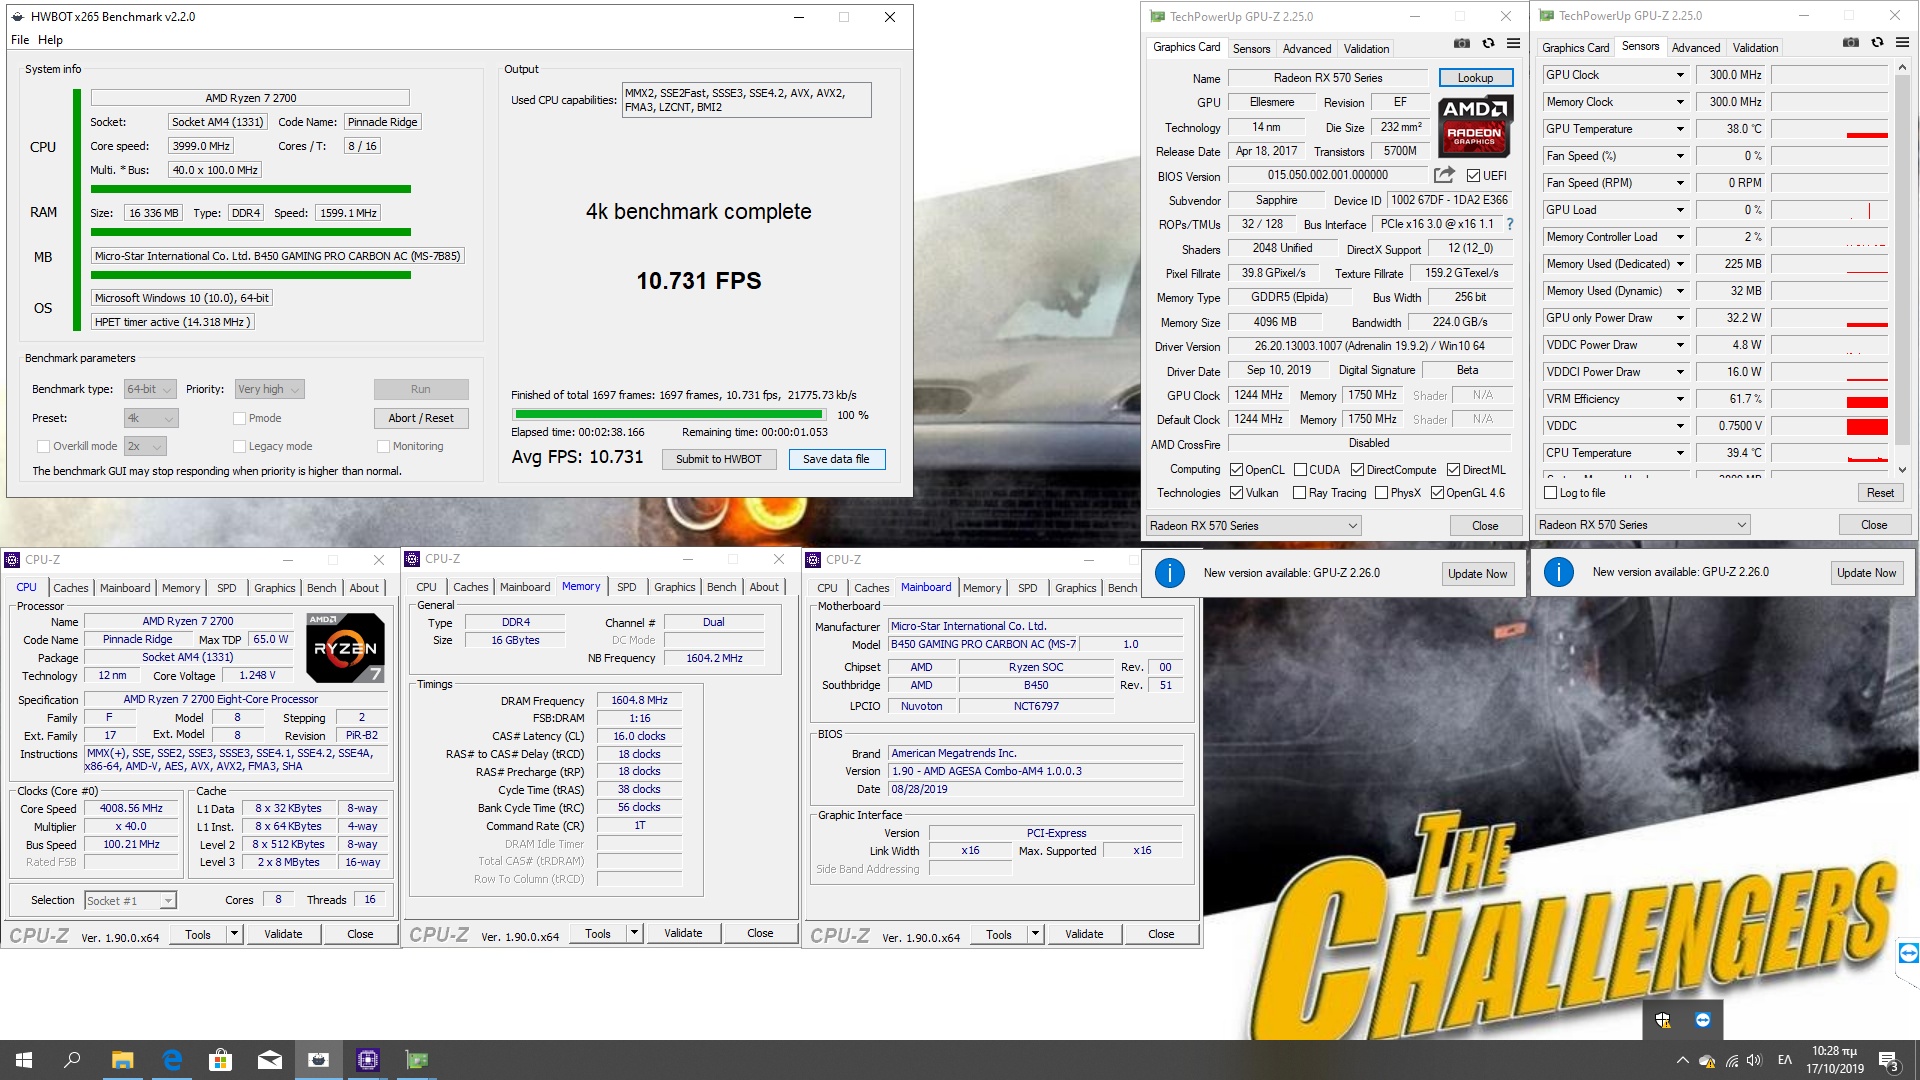Click Submit to HWBOT button
Screen dimensions: 1920x1080
pos(718,459)
